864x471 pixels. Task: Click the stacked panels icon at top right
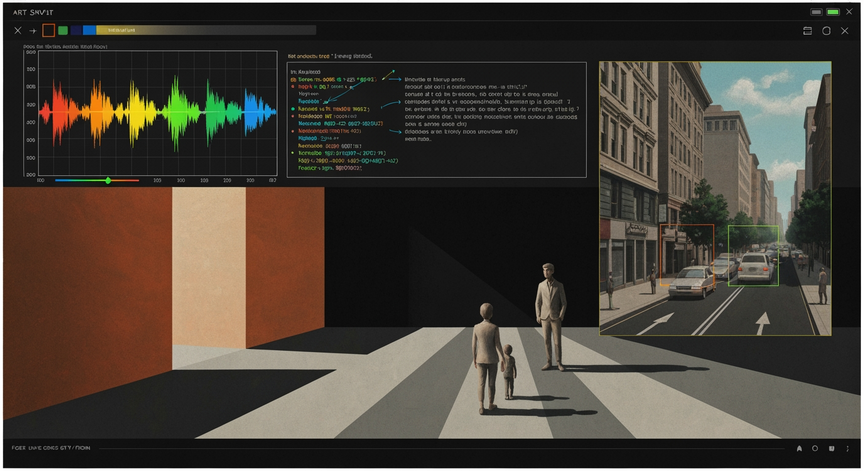807,31
